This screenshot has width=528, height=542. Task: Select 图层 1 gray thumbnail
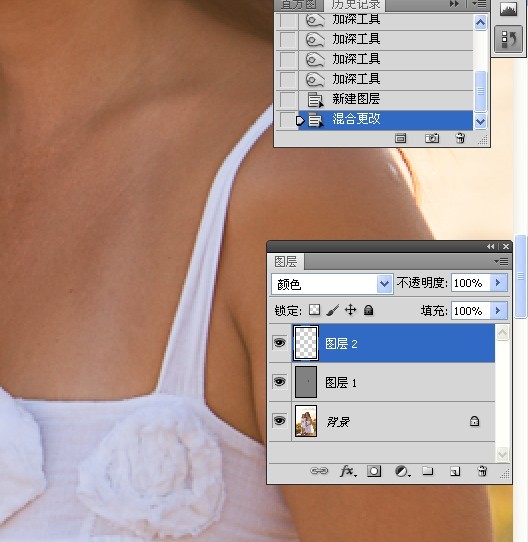click(306, 382)
